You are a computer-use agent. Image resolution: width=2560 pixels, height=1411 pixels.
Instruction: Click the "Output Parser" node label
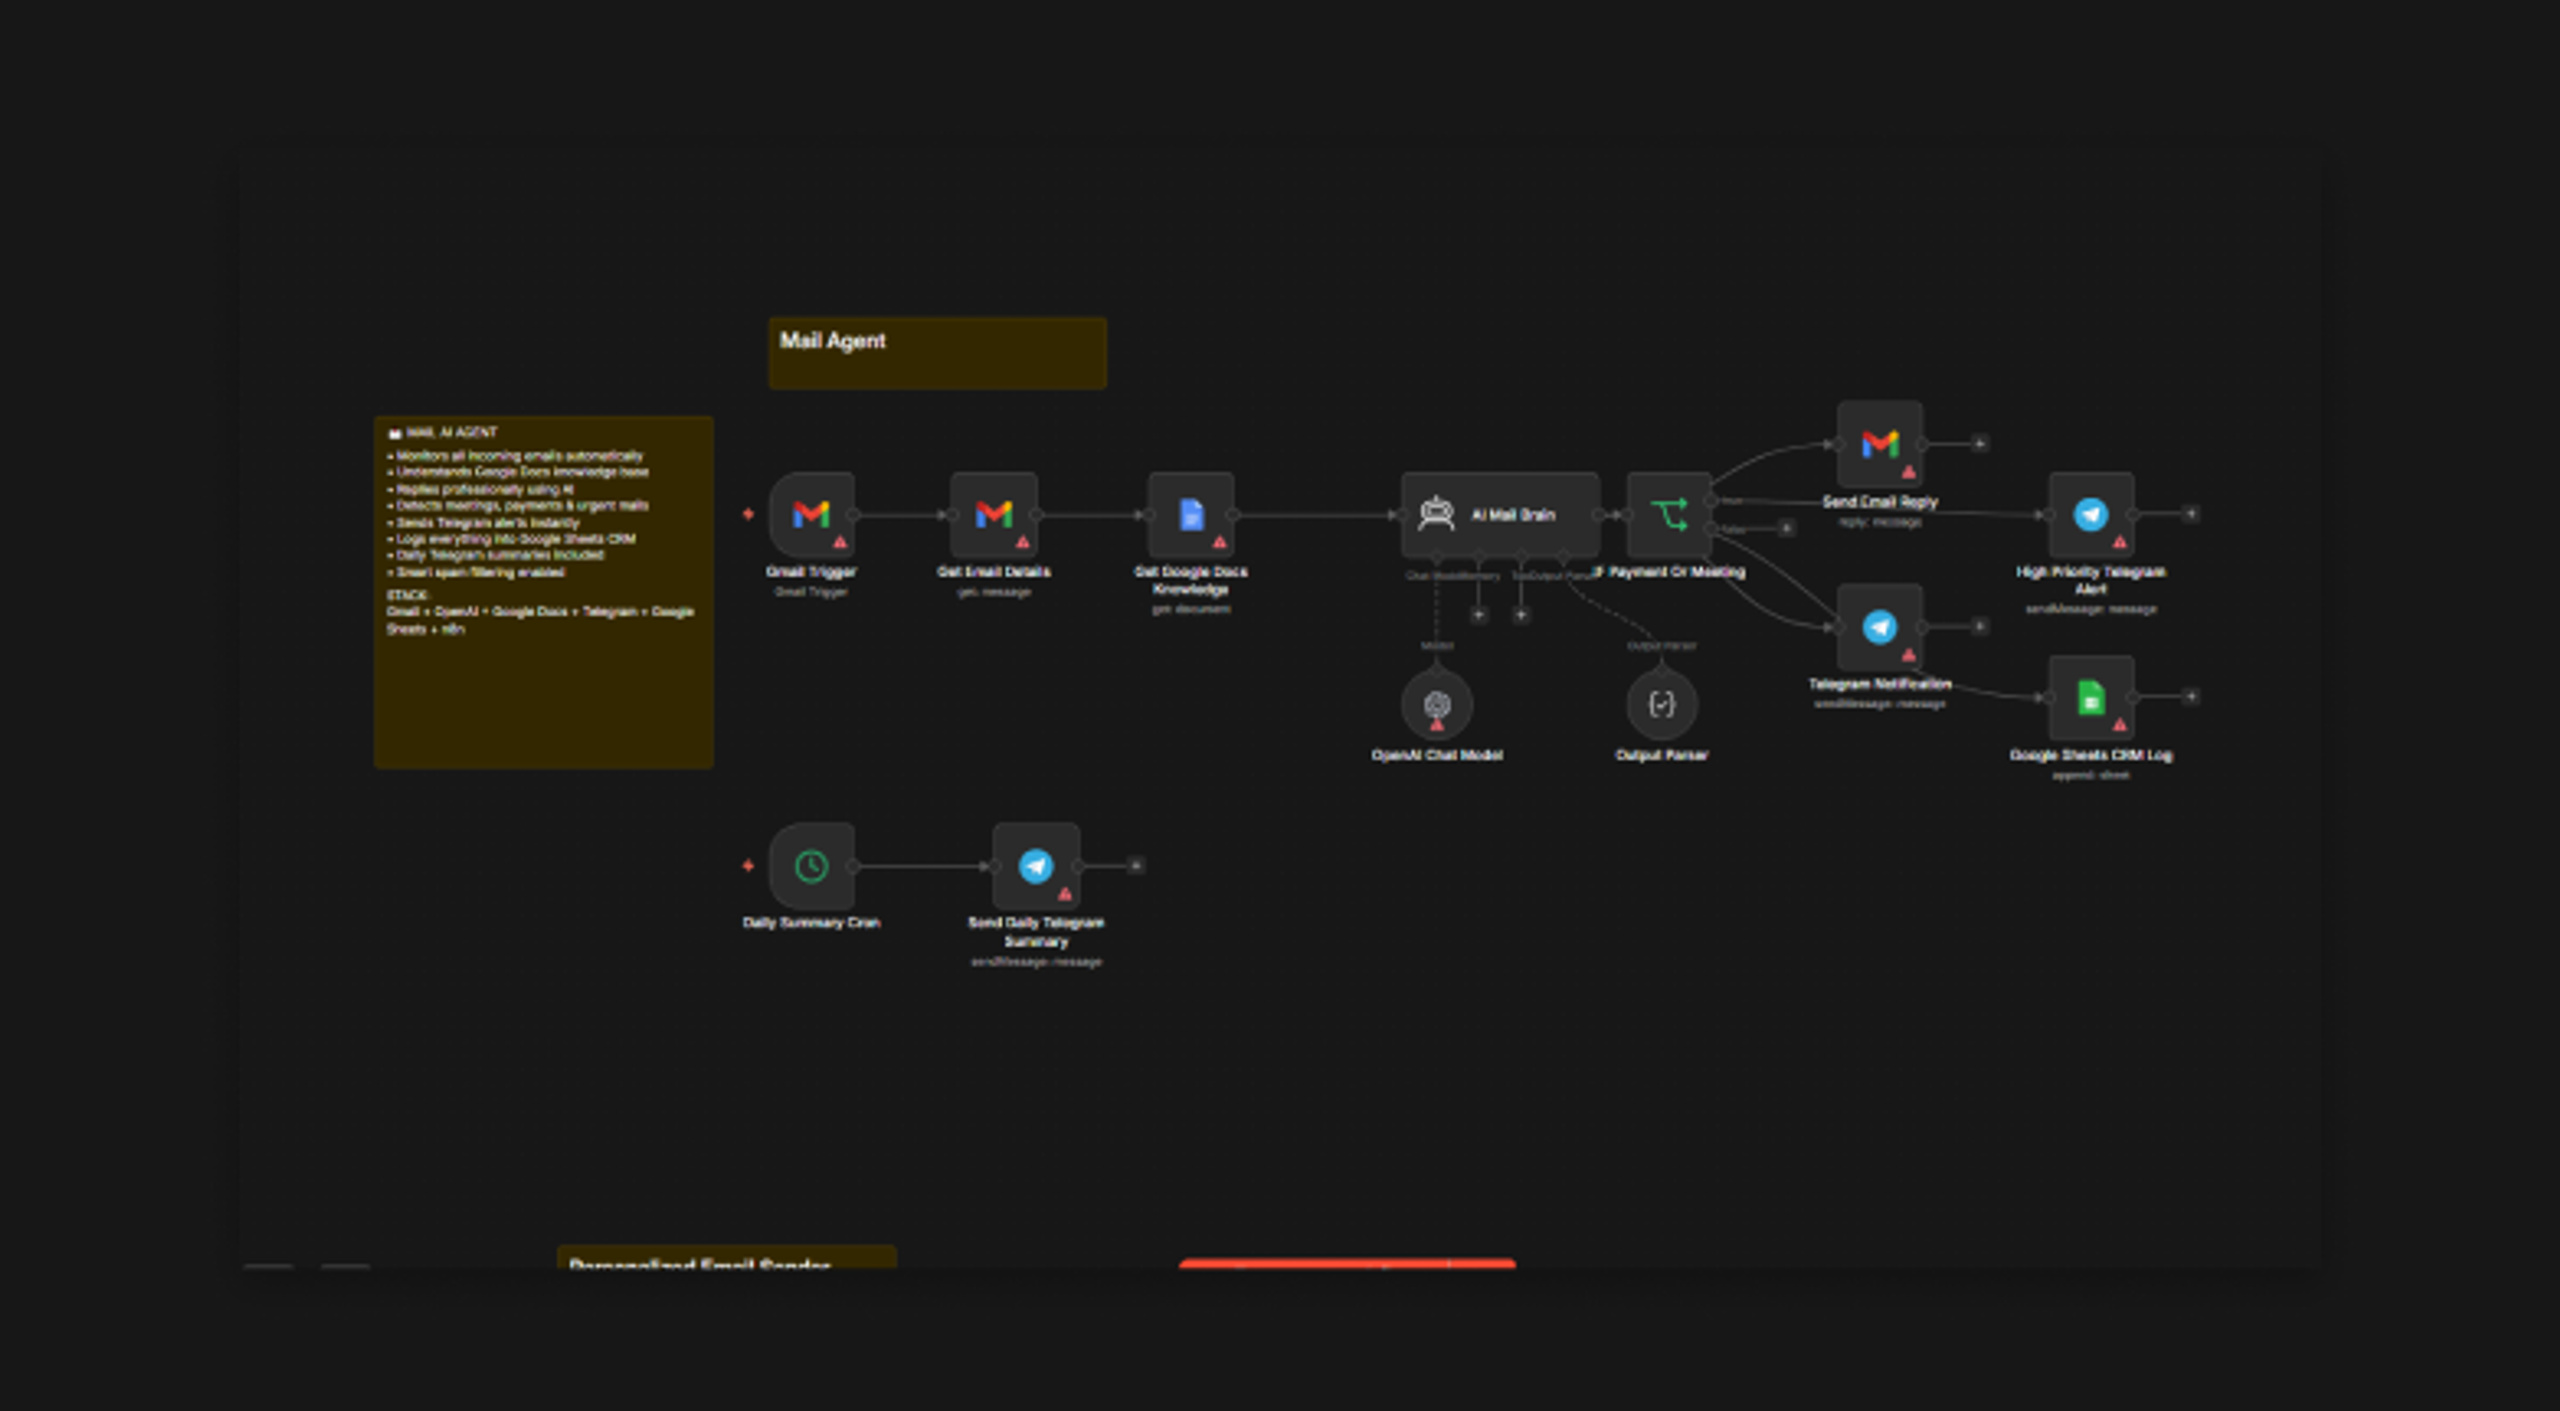tap(1662, 755)
